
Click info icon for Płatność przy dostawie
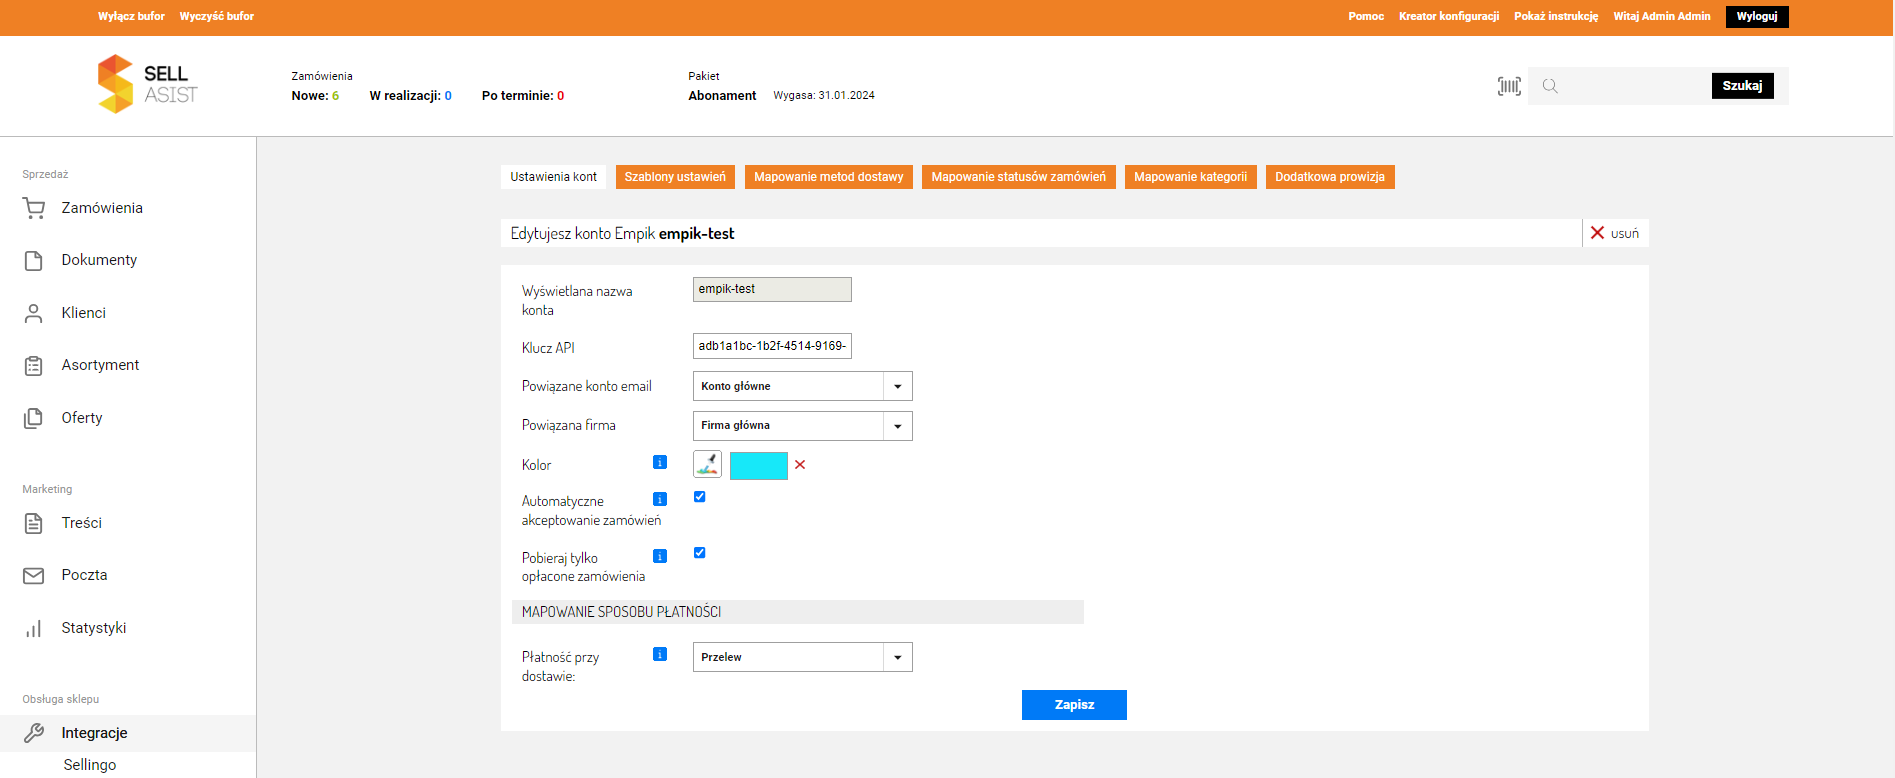pyautogui.click(x=660, y=654)
